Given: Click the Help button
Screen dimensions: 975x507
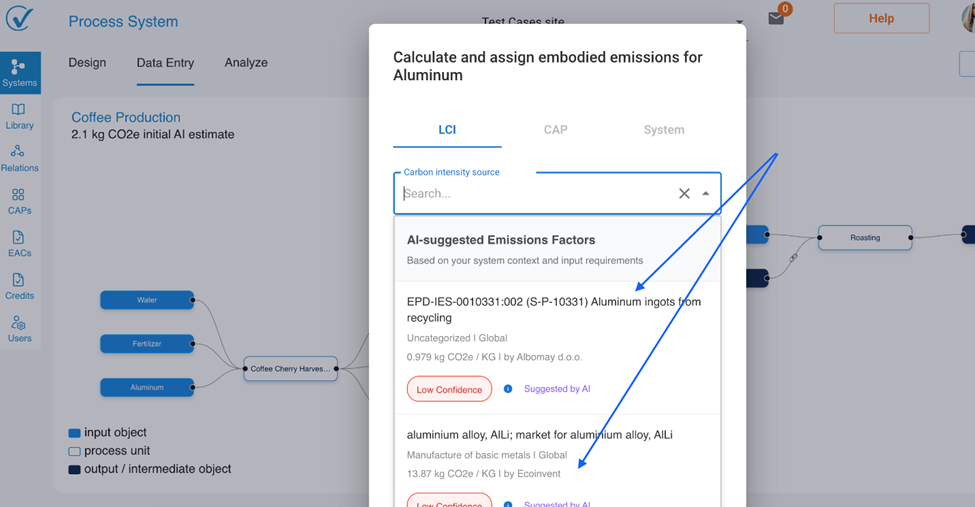Looking at the screenshot, I should click(x=881, y=18).
